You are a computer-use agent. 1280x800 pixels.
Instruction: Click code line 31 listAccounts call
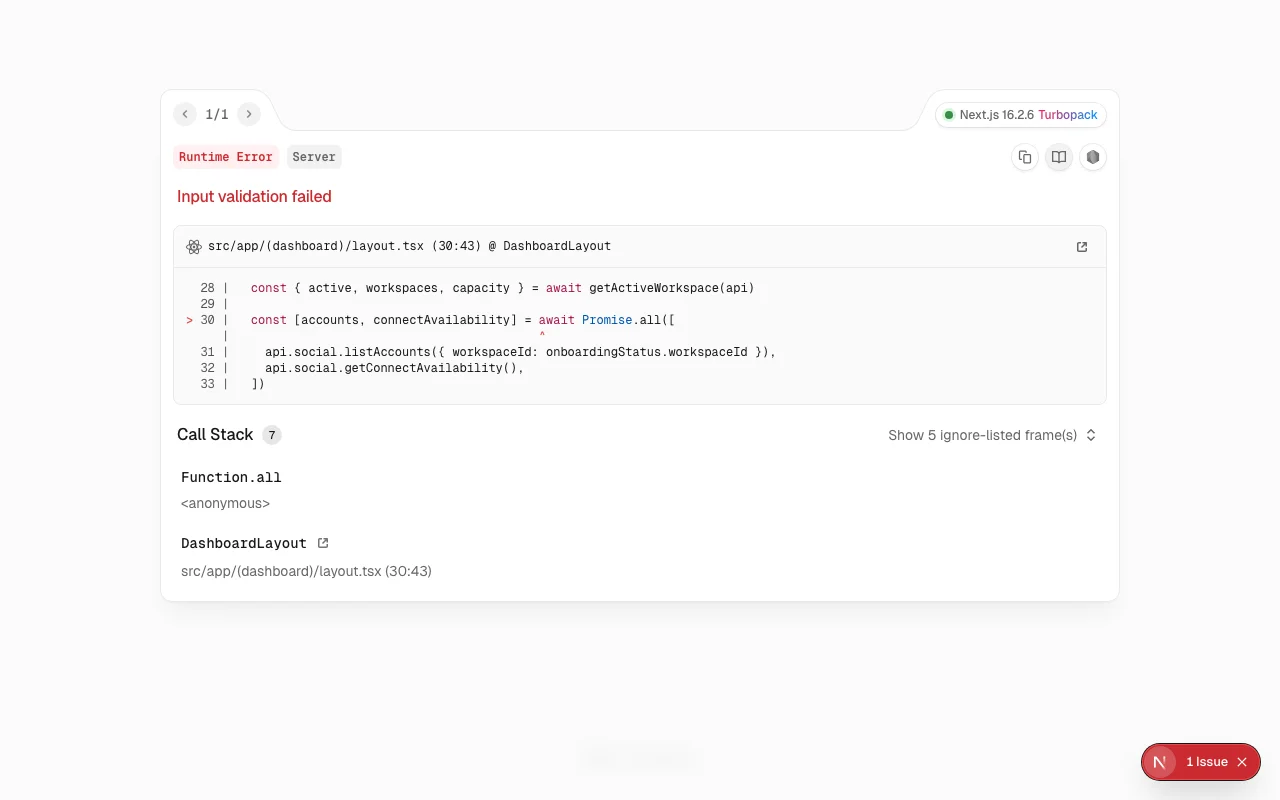pos(521,352)
